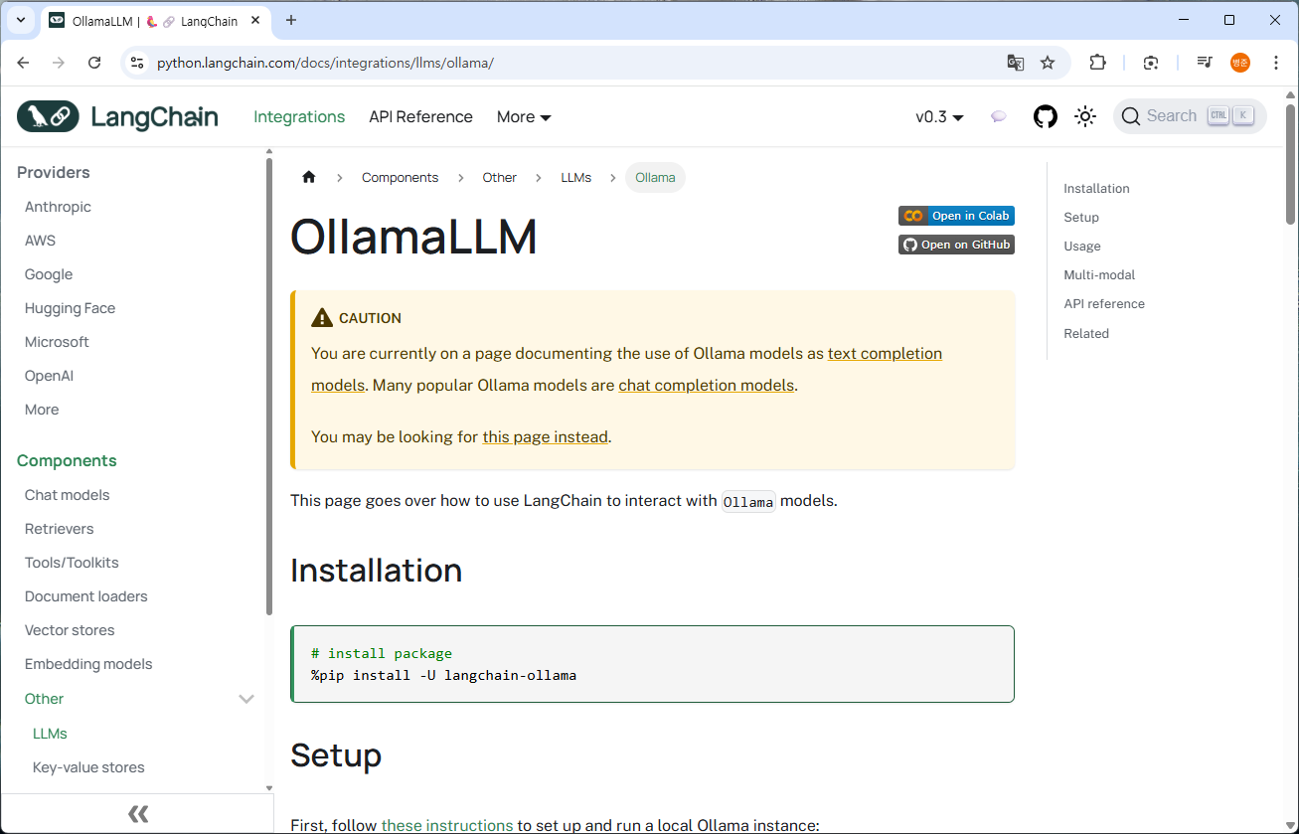Open the Integrations navbar item

click(299, 117)
